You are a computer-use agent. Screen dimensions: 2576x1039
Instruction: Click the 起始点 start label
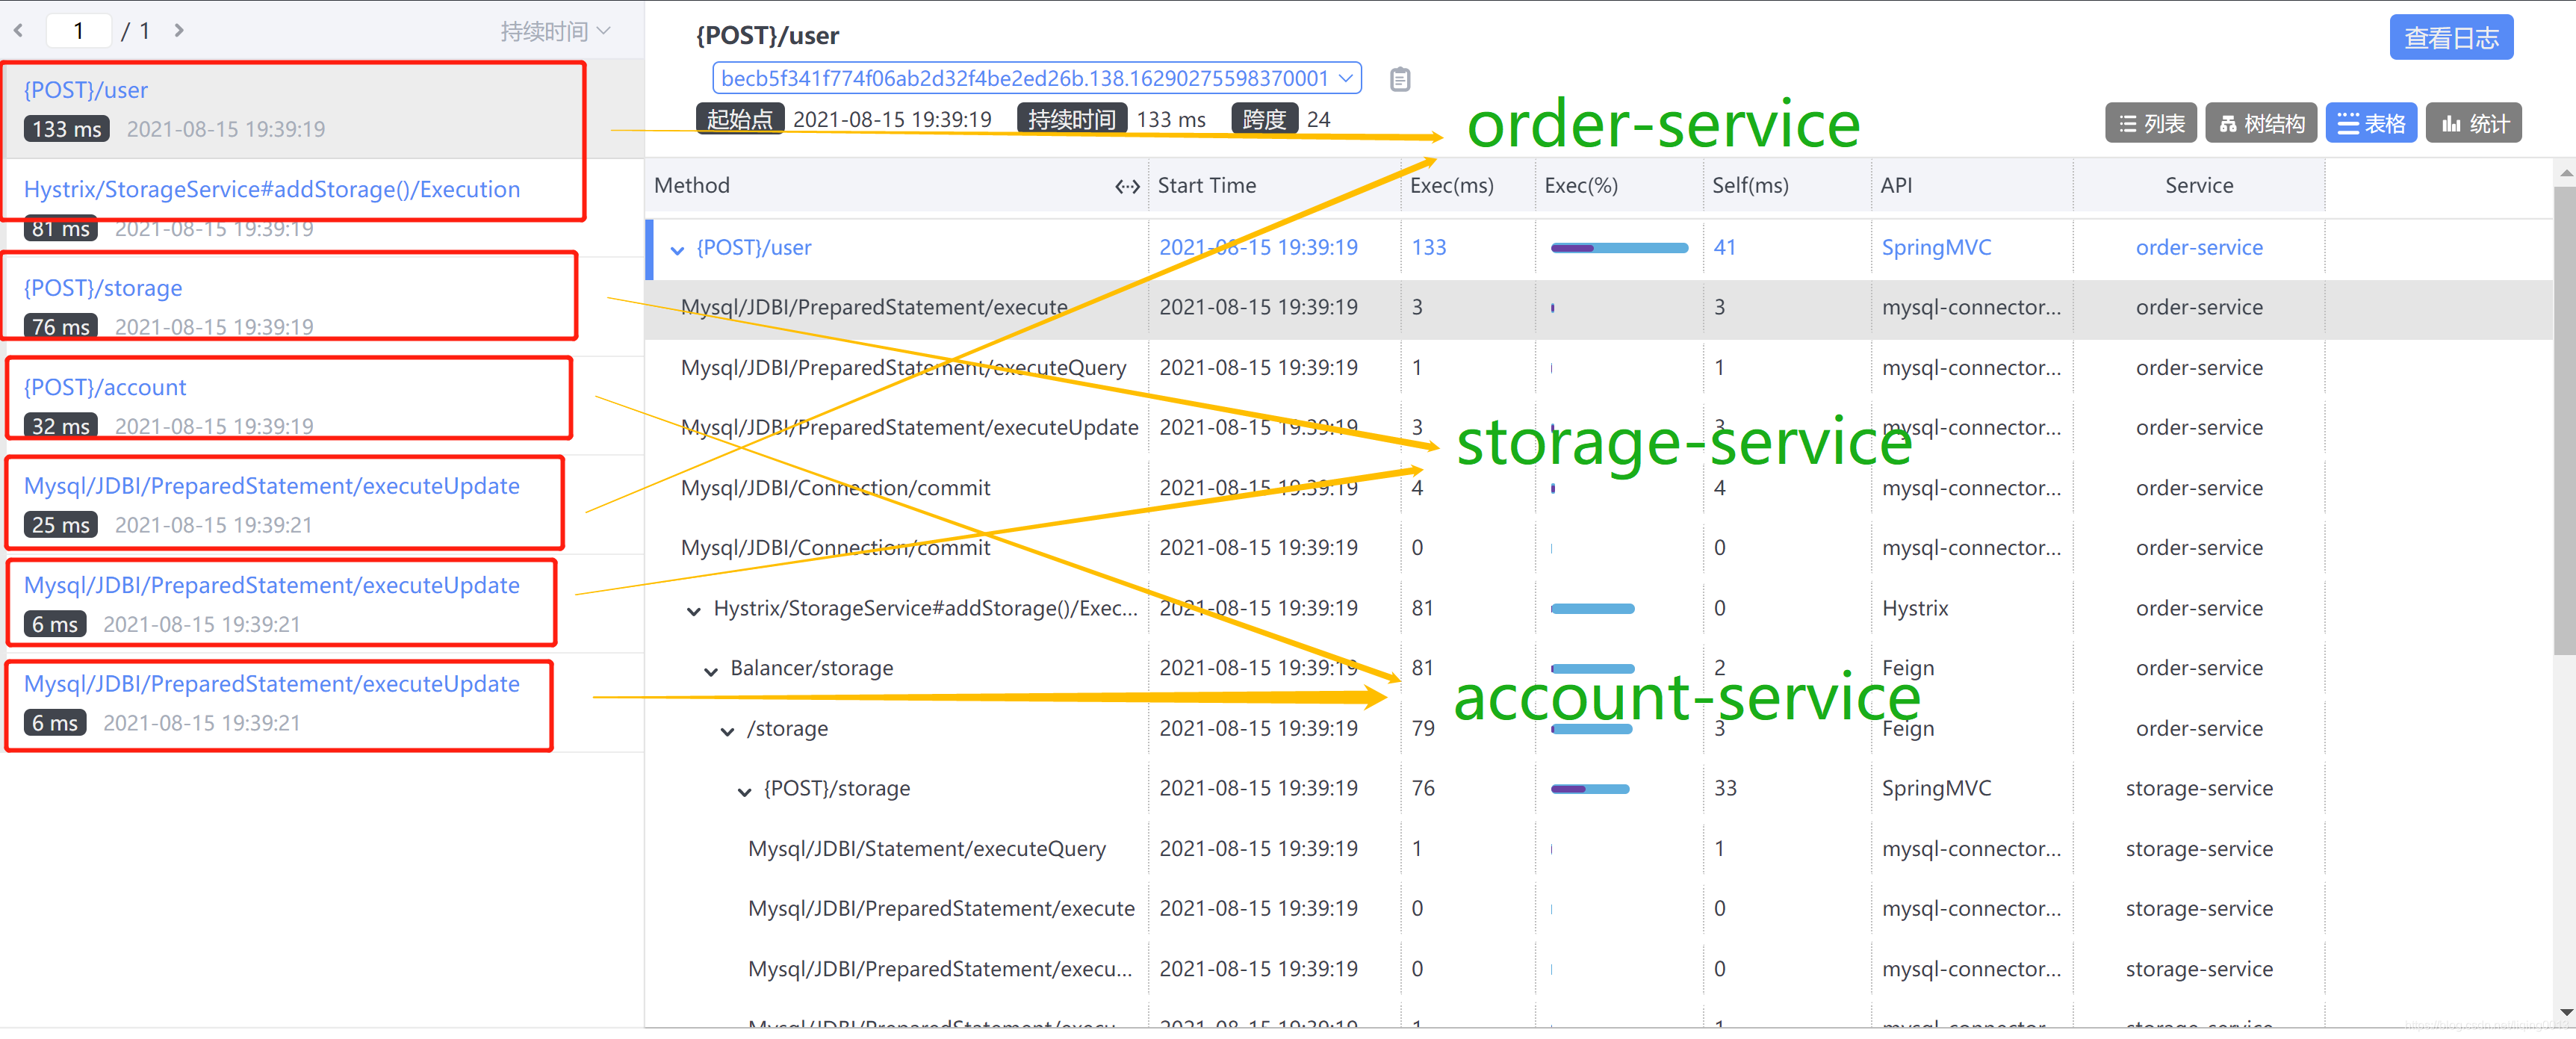[x=739, y=120]
